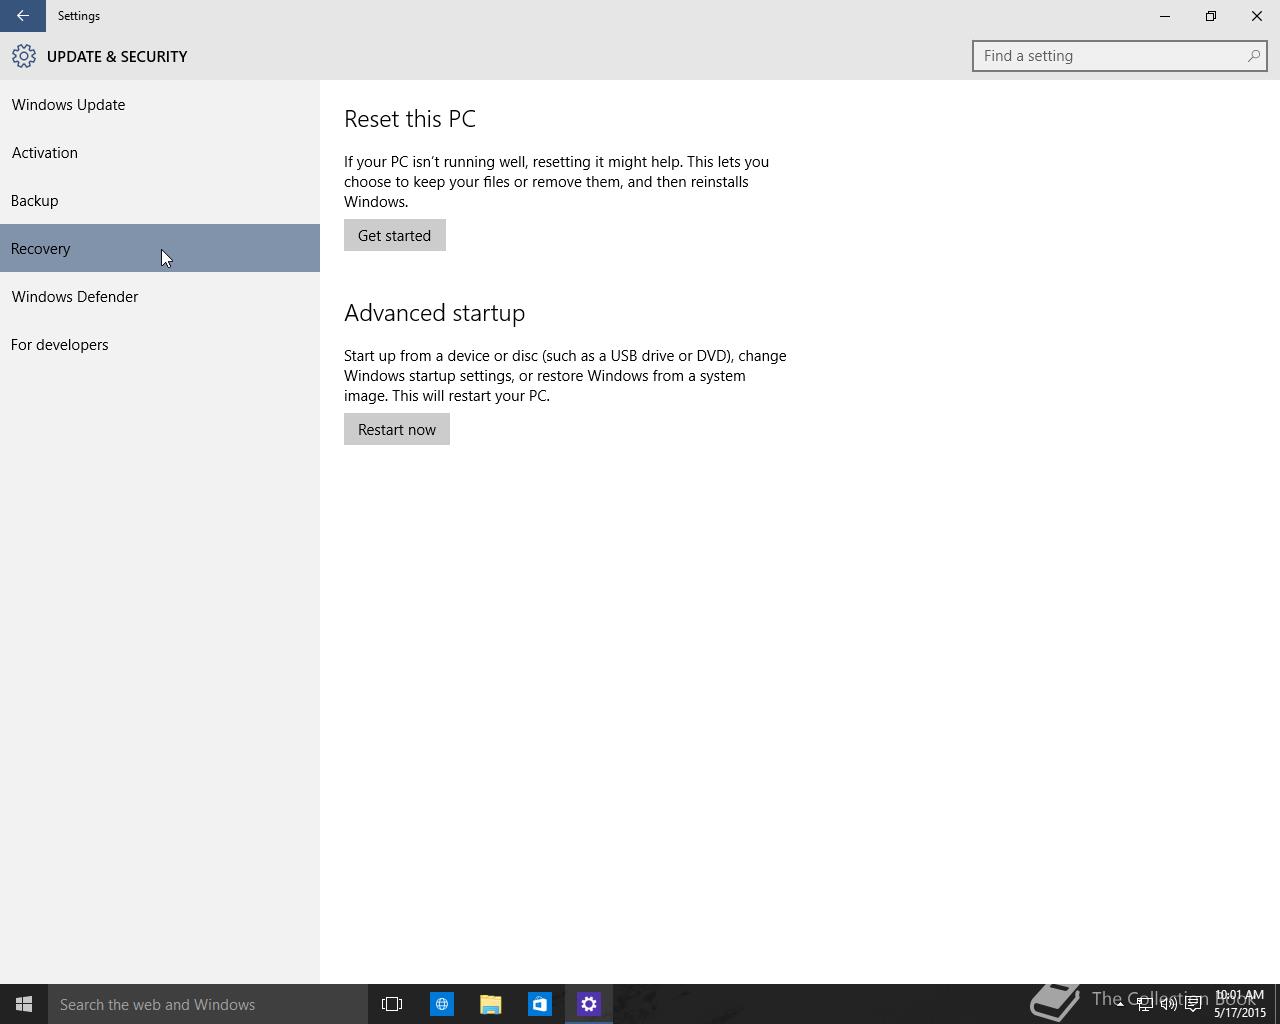The height and width of the screenshot is (1024, 1280).
Task: Click the Update & Security gear icon
Action: click(x=24, y=56)
